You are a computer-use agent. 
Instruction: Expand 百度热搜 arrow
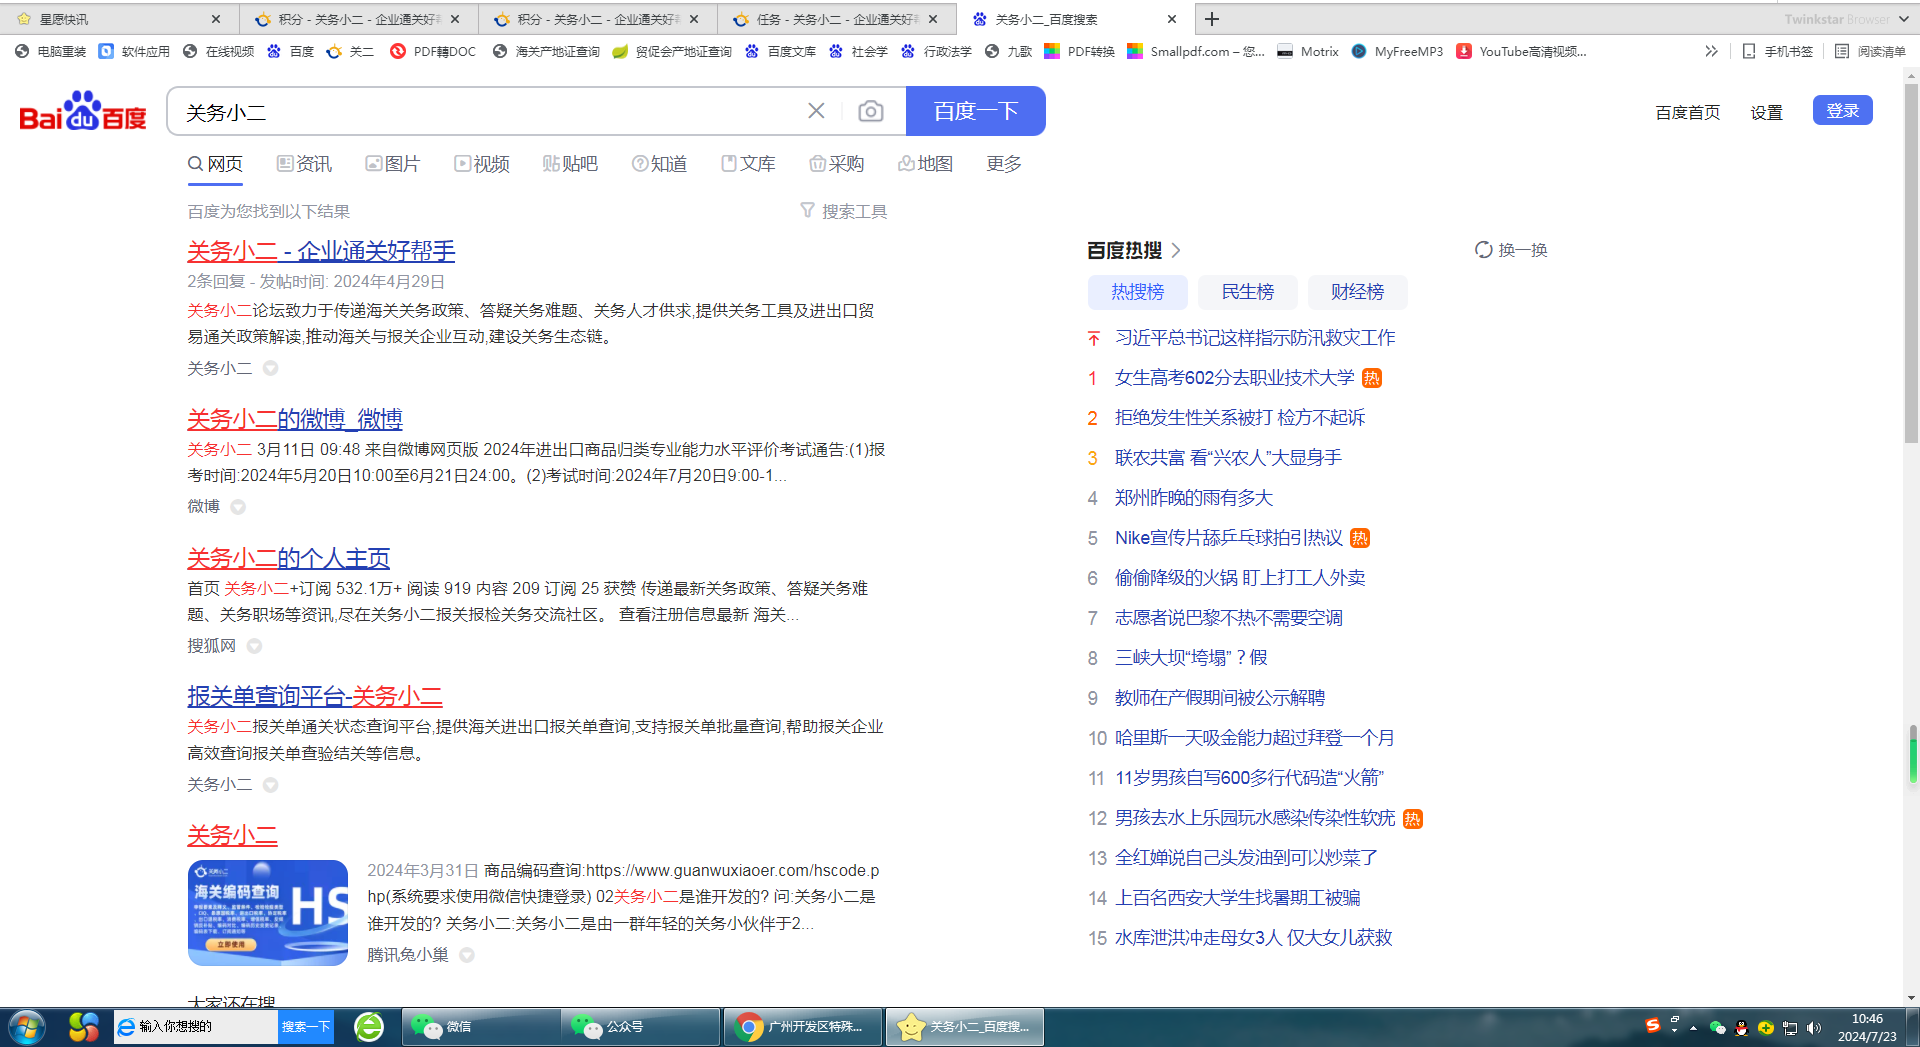pyautogui.click(x=1176, y=250)
